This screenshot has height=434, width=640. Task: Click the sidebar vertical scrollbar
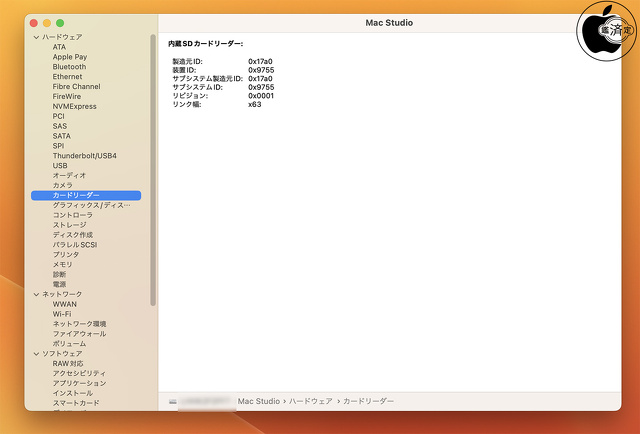point(153,170)
